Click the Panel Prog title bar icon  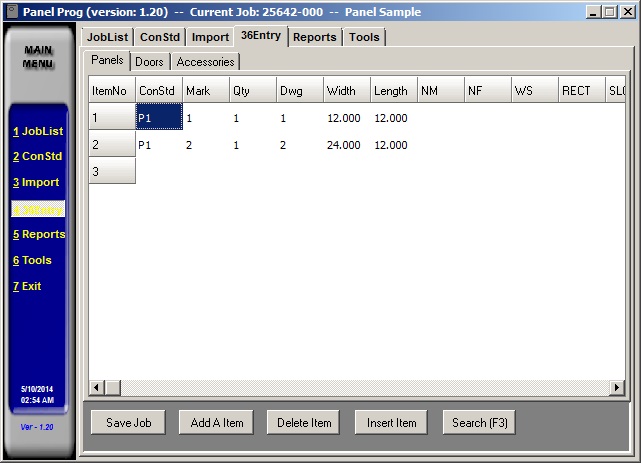(x=11, y=11)
